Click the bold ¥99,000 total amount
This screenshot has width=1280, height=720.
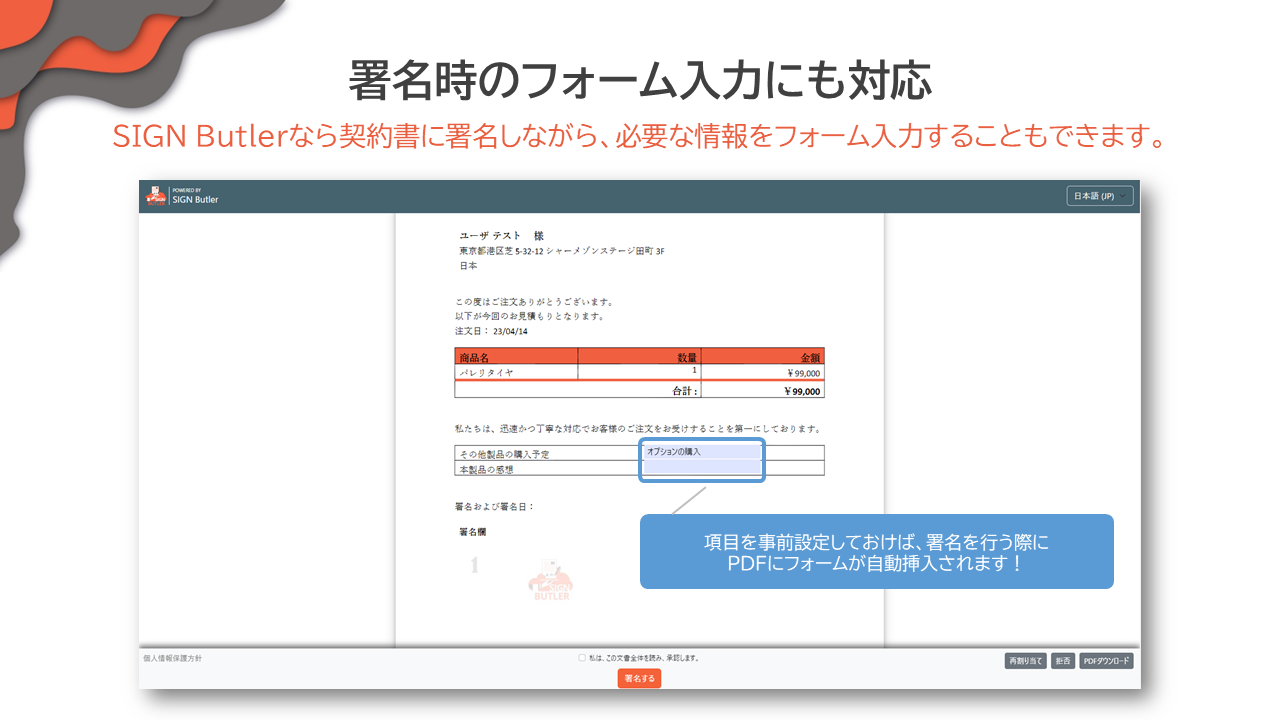(x=802, y=391)
